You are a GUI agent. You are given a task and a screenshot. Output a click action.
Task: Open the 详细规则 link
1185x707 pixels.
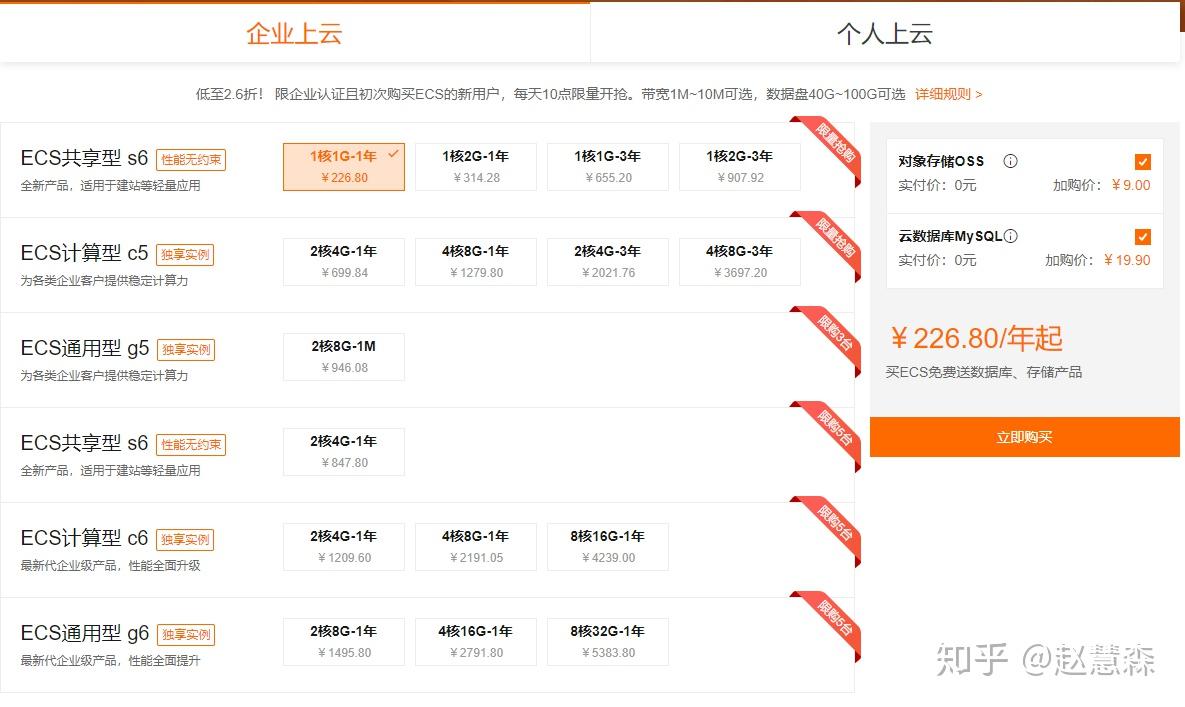click(x=948, y=94)
